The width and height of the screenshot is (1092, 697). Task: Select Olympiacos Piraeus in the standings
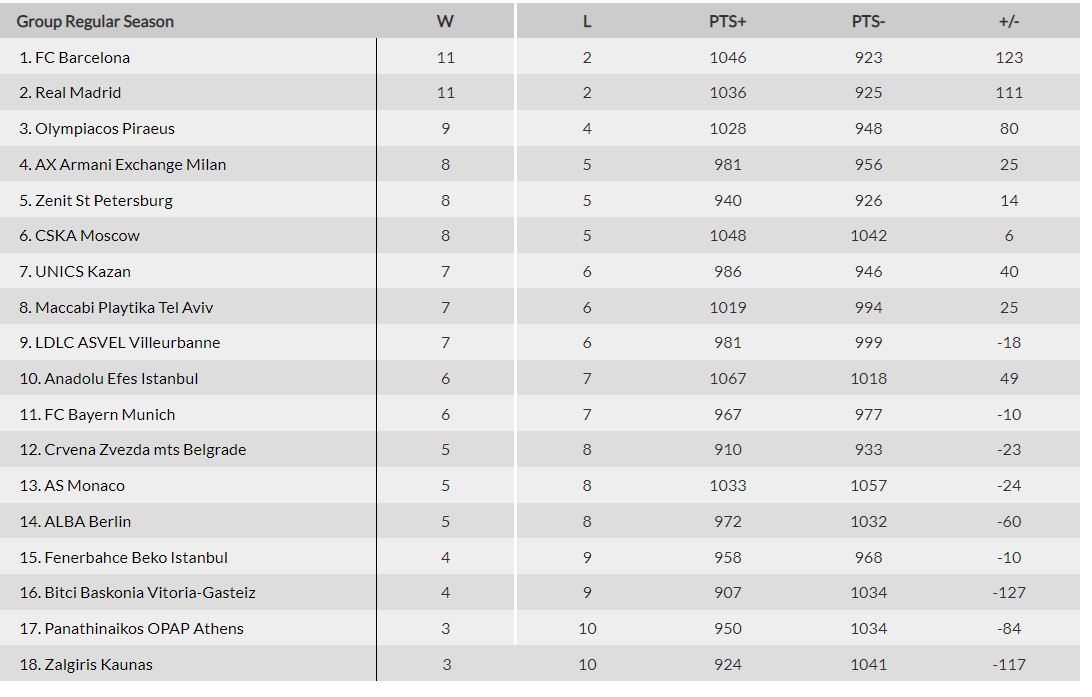pos(105,129)
